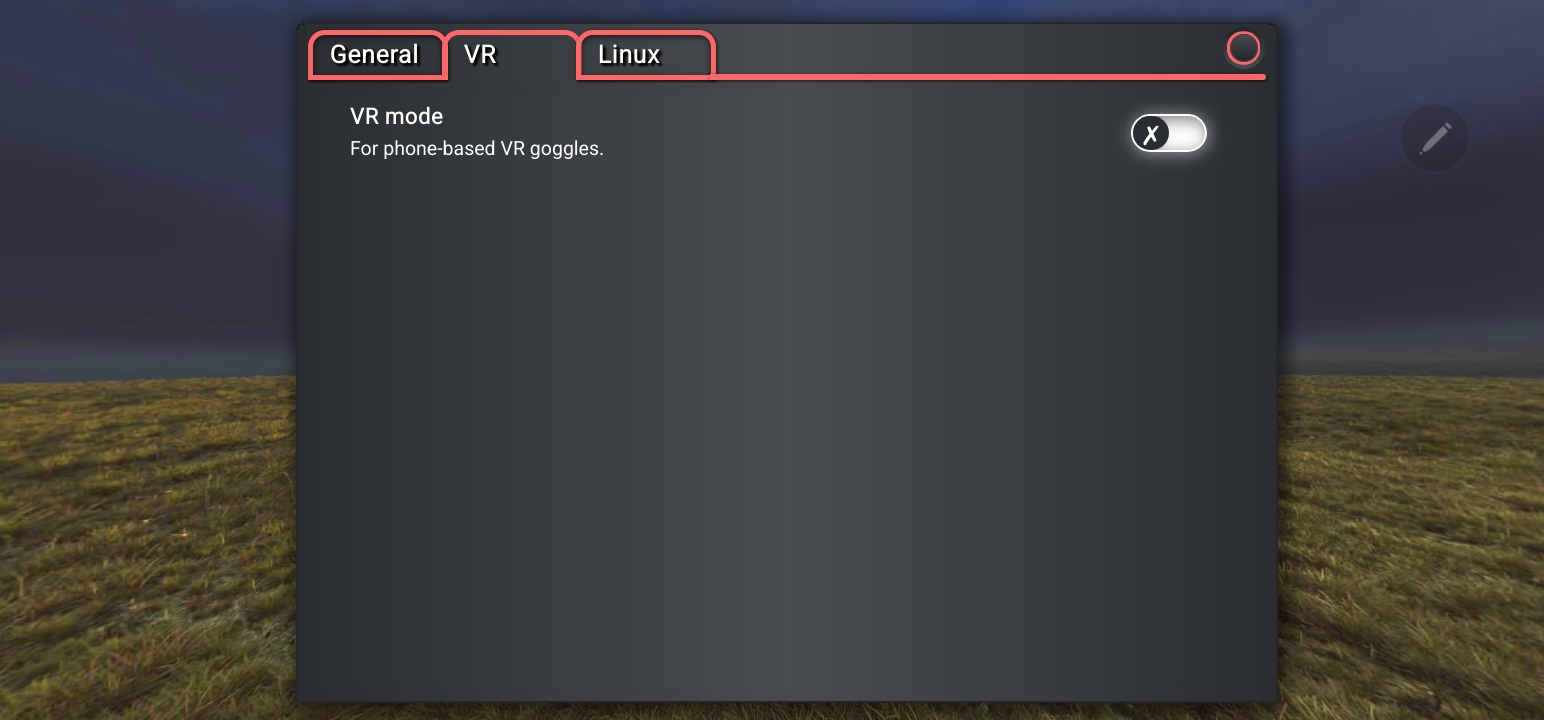Click the grassy ground left of the panel
The image size is (1544, 720).
148,550
